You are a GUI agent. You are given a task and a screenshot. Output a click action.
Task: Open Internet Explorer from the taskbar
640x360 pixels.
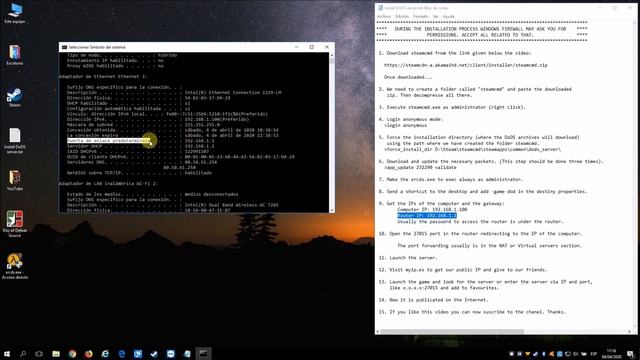(x=105, y=353)
